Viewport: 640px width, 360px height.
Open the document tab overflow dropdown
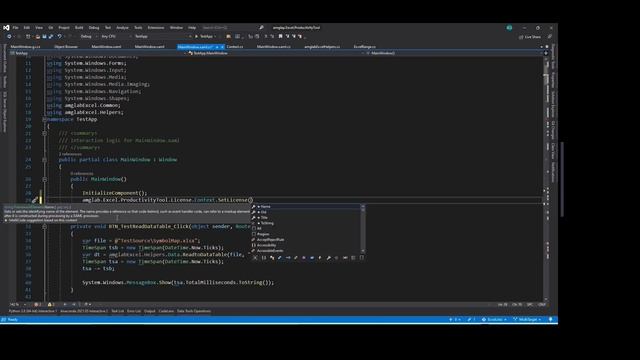tap(542, 47)
